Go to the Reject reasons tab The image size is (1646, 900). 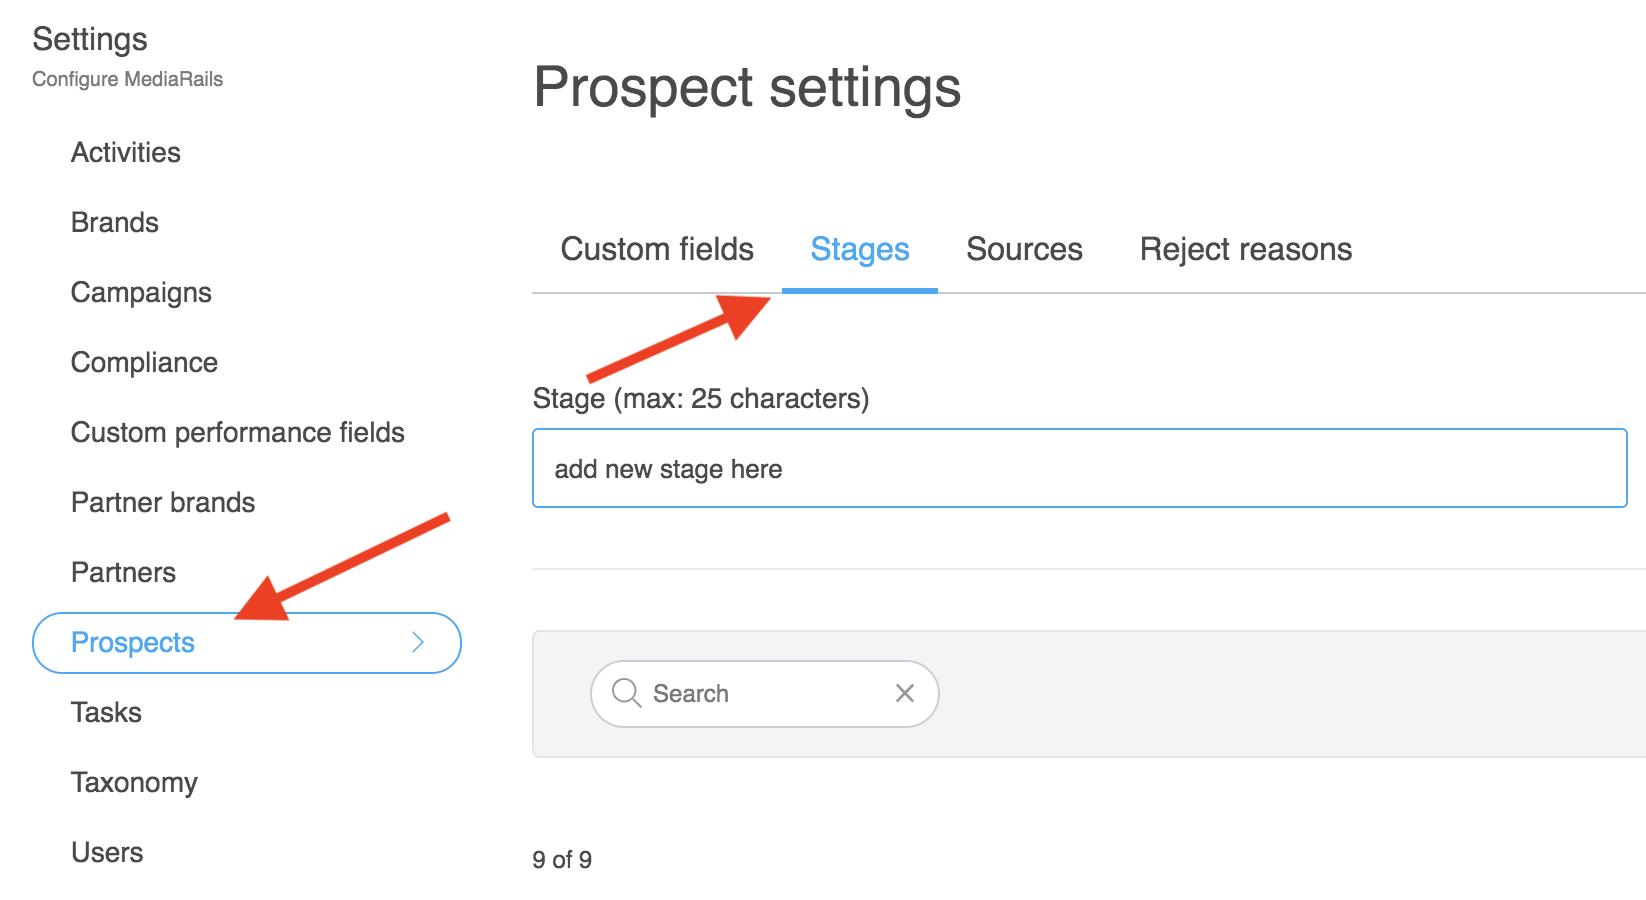[1246, 249]
